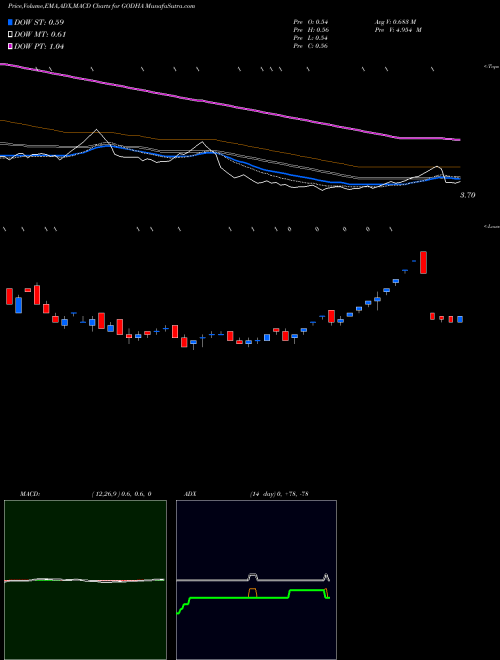
Task: Click the tall red candle at the price peak
Action: point(423,262)
